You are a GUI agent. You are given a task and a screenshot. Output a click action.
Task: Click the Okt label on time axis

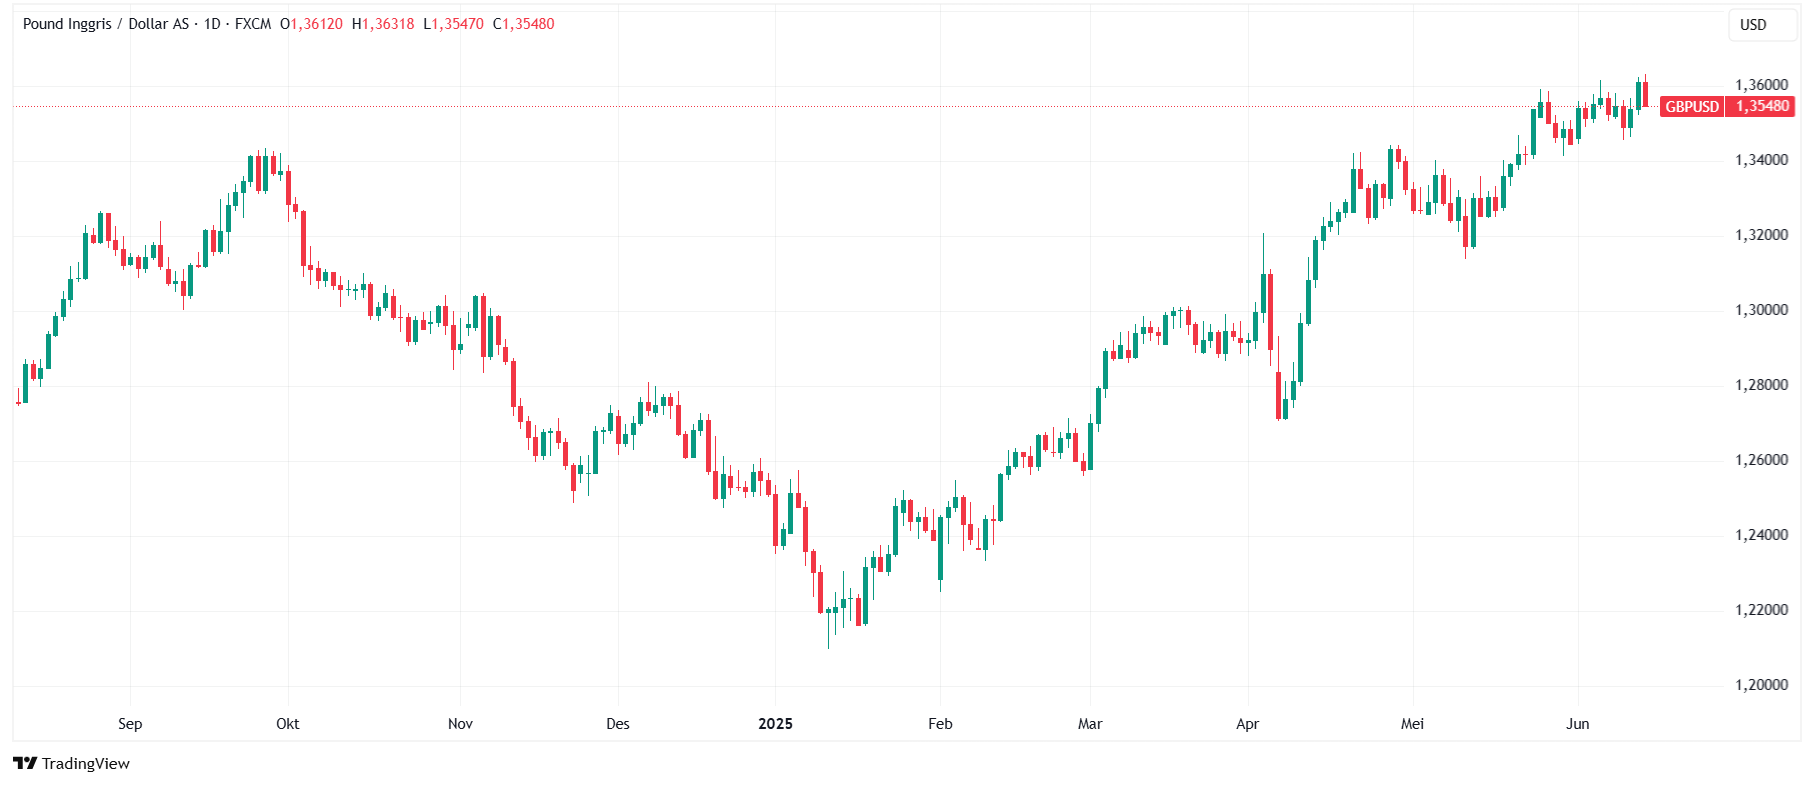click(288, 724)
